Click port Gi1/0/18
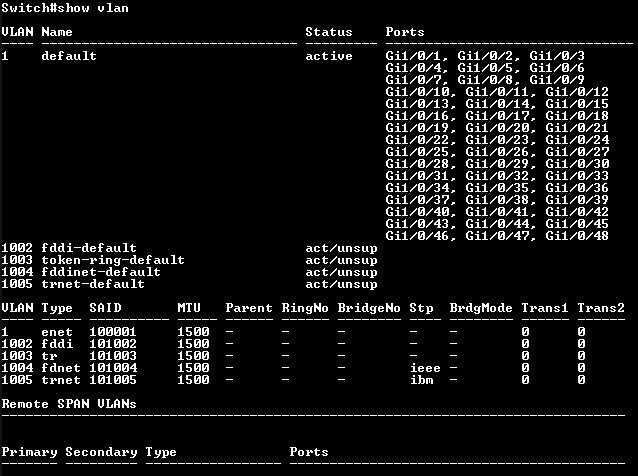Image resolution: width=638 pixels, height=476 pixels. [577, 116]
